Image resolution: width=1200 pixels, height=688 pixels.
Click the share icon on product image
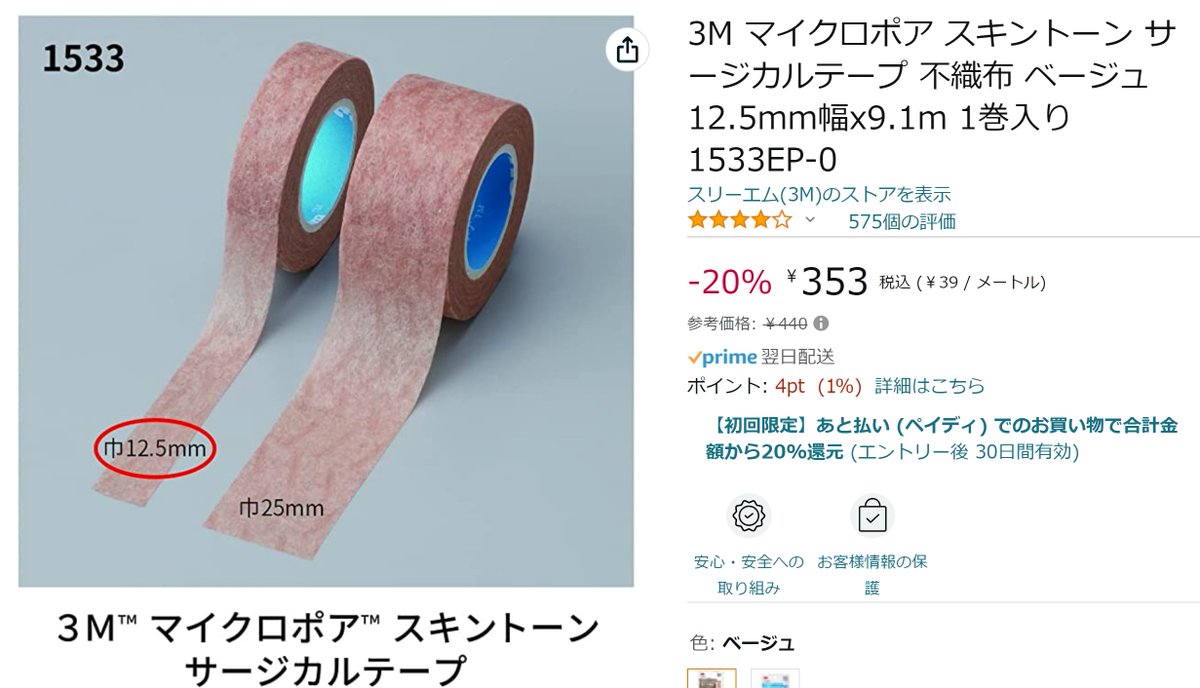click(x=627, y=50)
